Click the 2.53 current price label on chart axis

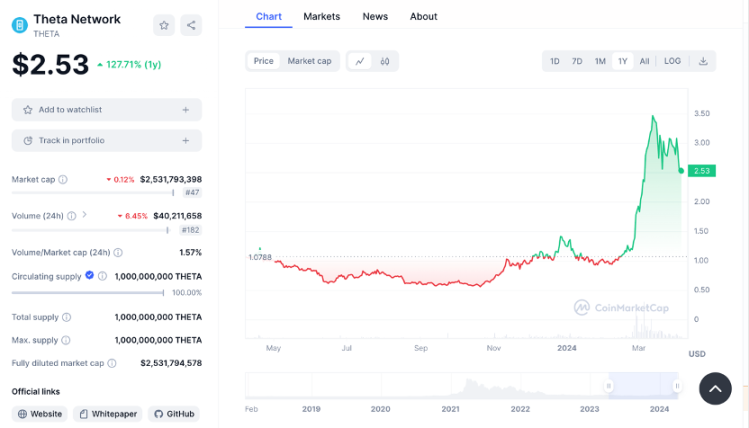point(702,171)
